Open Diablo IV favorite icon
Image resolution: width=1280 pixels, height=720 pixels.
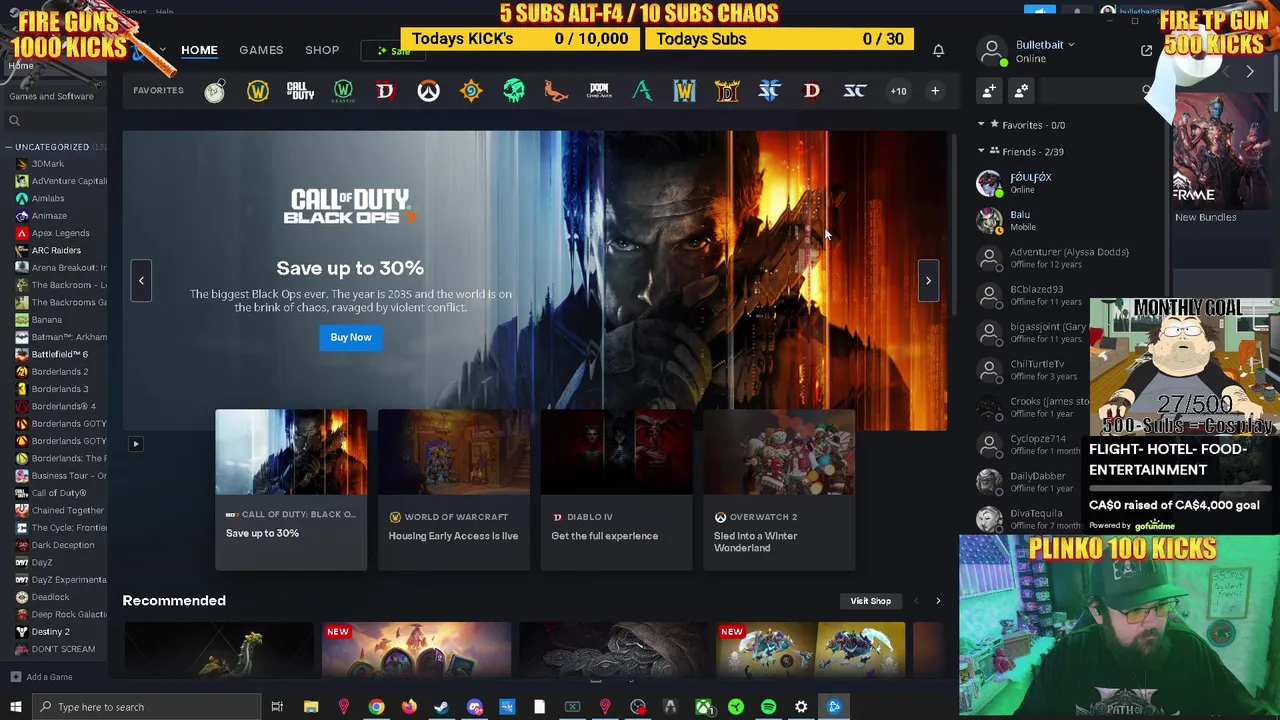point(385,91)
